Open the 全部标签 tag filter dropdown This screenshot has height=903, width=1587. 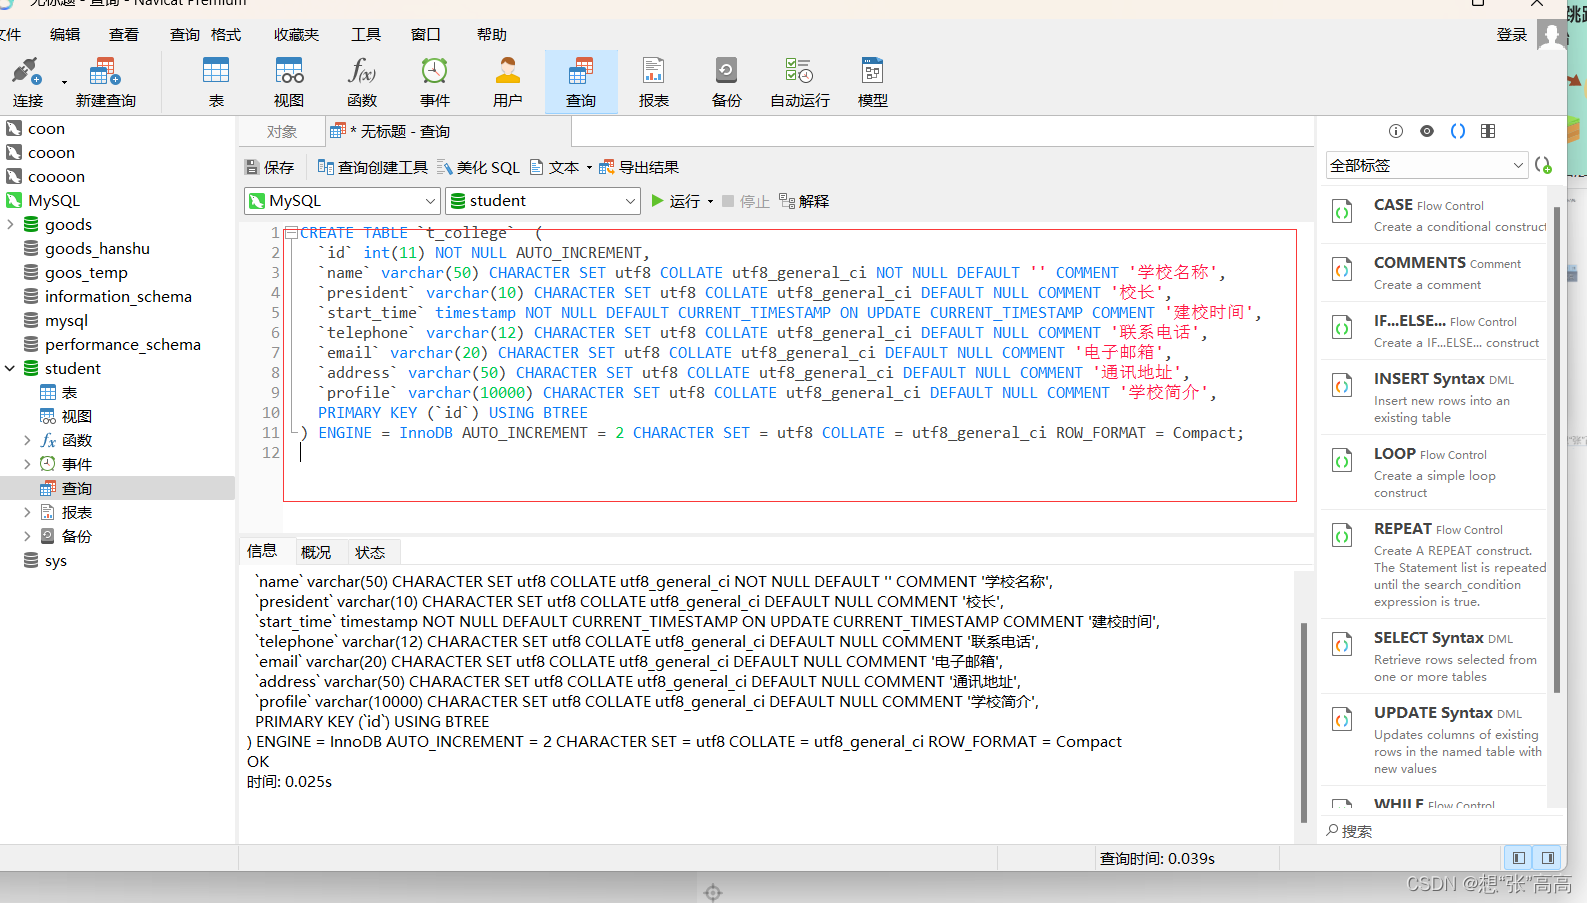click(x=1427, y=165)
